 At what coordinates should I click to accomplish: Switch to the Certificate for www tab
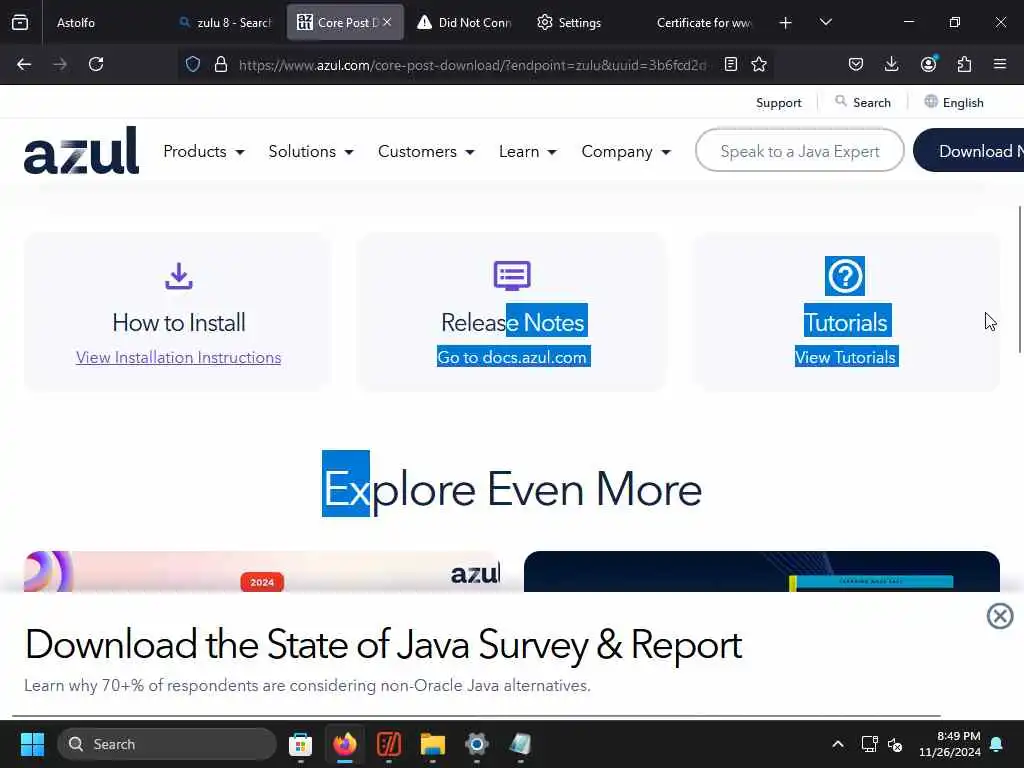click(x=704, y=22)
